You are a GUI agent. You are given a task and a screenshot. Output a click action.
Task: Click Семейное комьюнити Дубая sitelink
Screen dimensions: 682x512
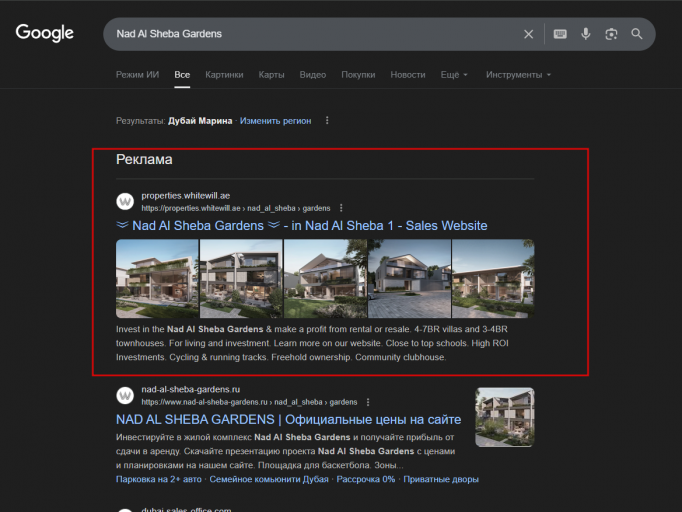(269, 479)
